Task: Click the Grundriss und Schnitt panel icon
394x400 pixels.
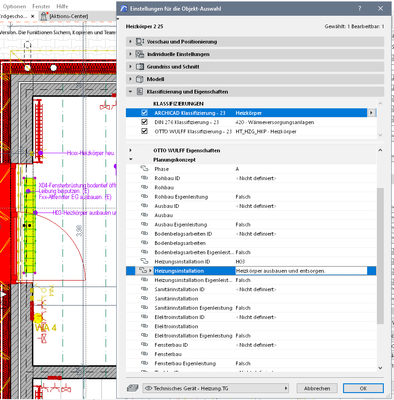Action: pyautogui.click(x=140, y=67)
